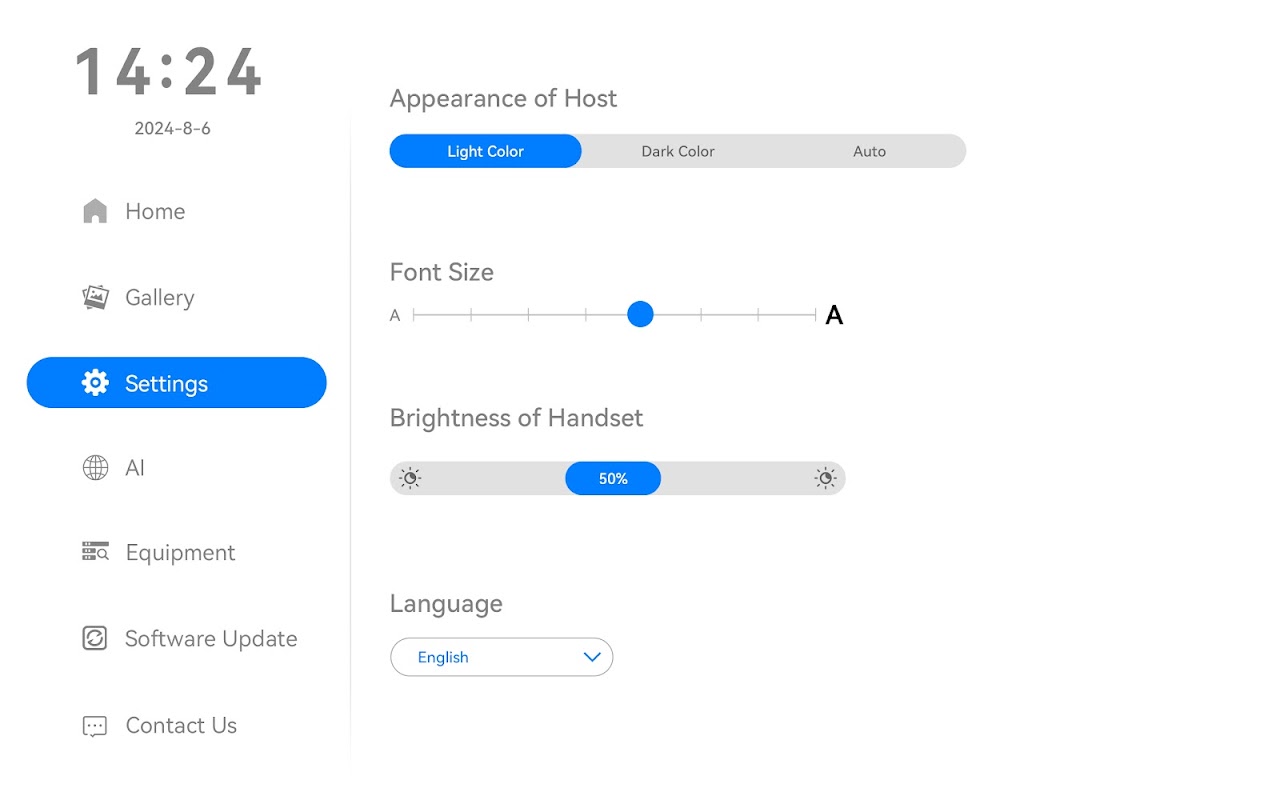Click the Language dropdown chevron arrow
This screenshot has height=800, width=1280.
(x=592, y=657)
